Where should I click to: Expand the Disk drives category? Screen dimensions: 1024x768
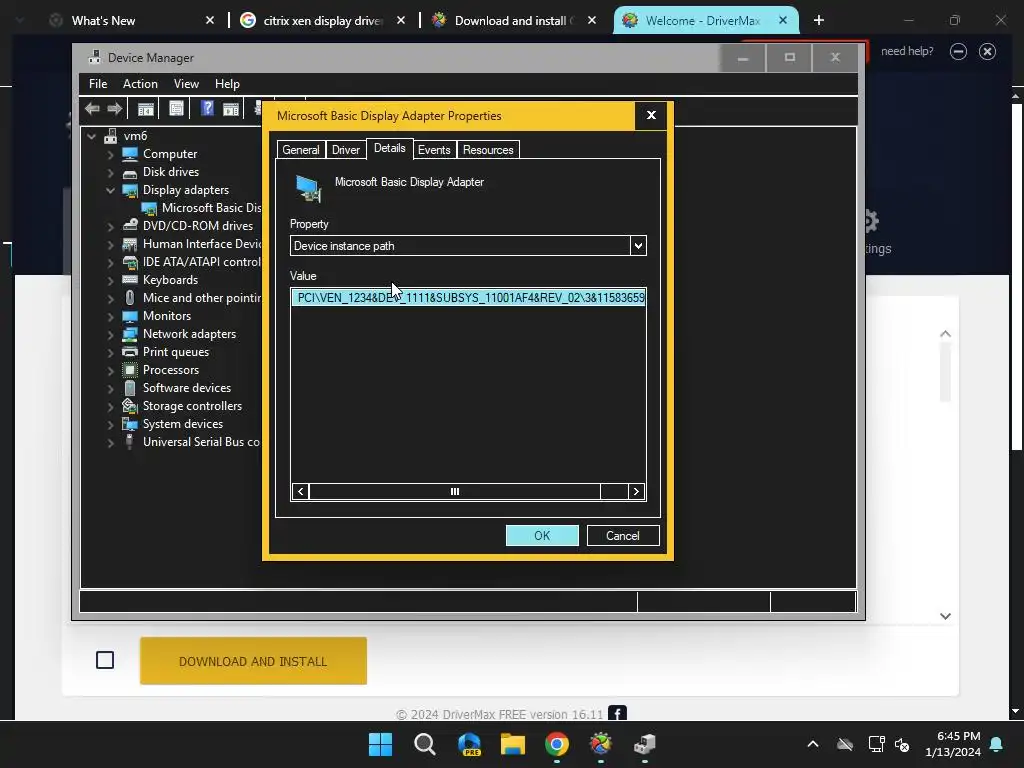tap(110, 173)
